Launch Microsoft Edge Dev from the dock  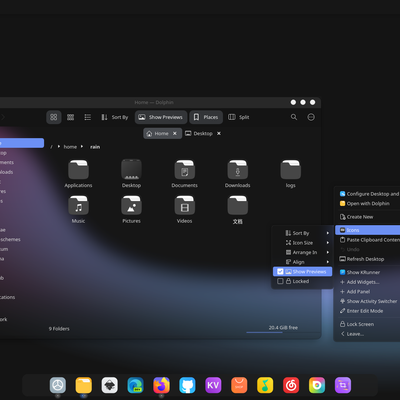click(135, 385)
